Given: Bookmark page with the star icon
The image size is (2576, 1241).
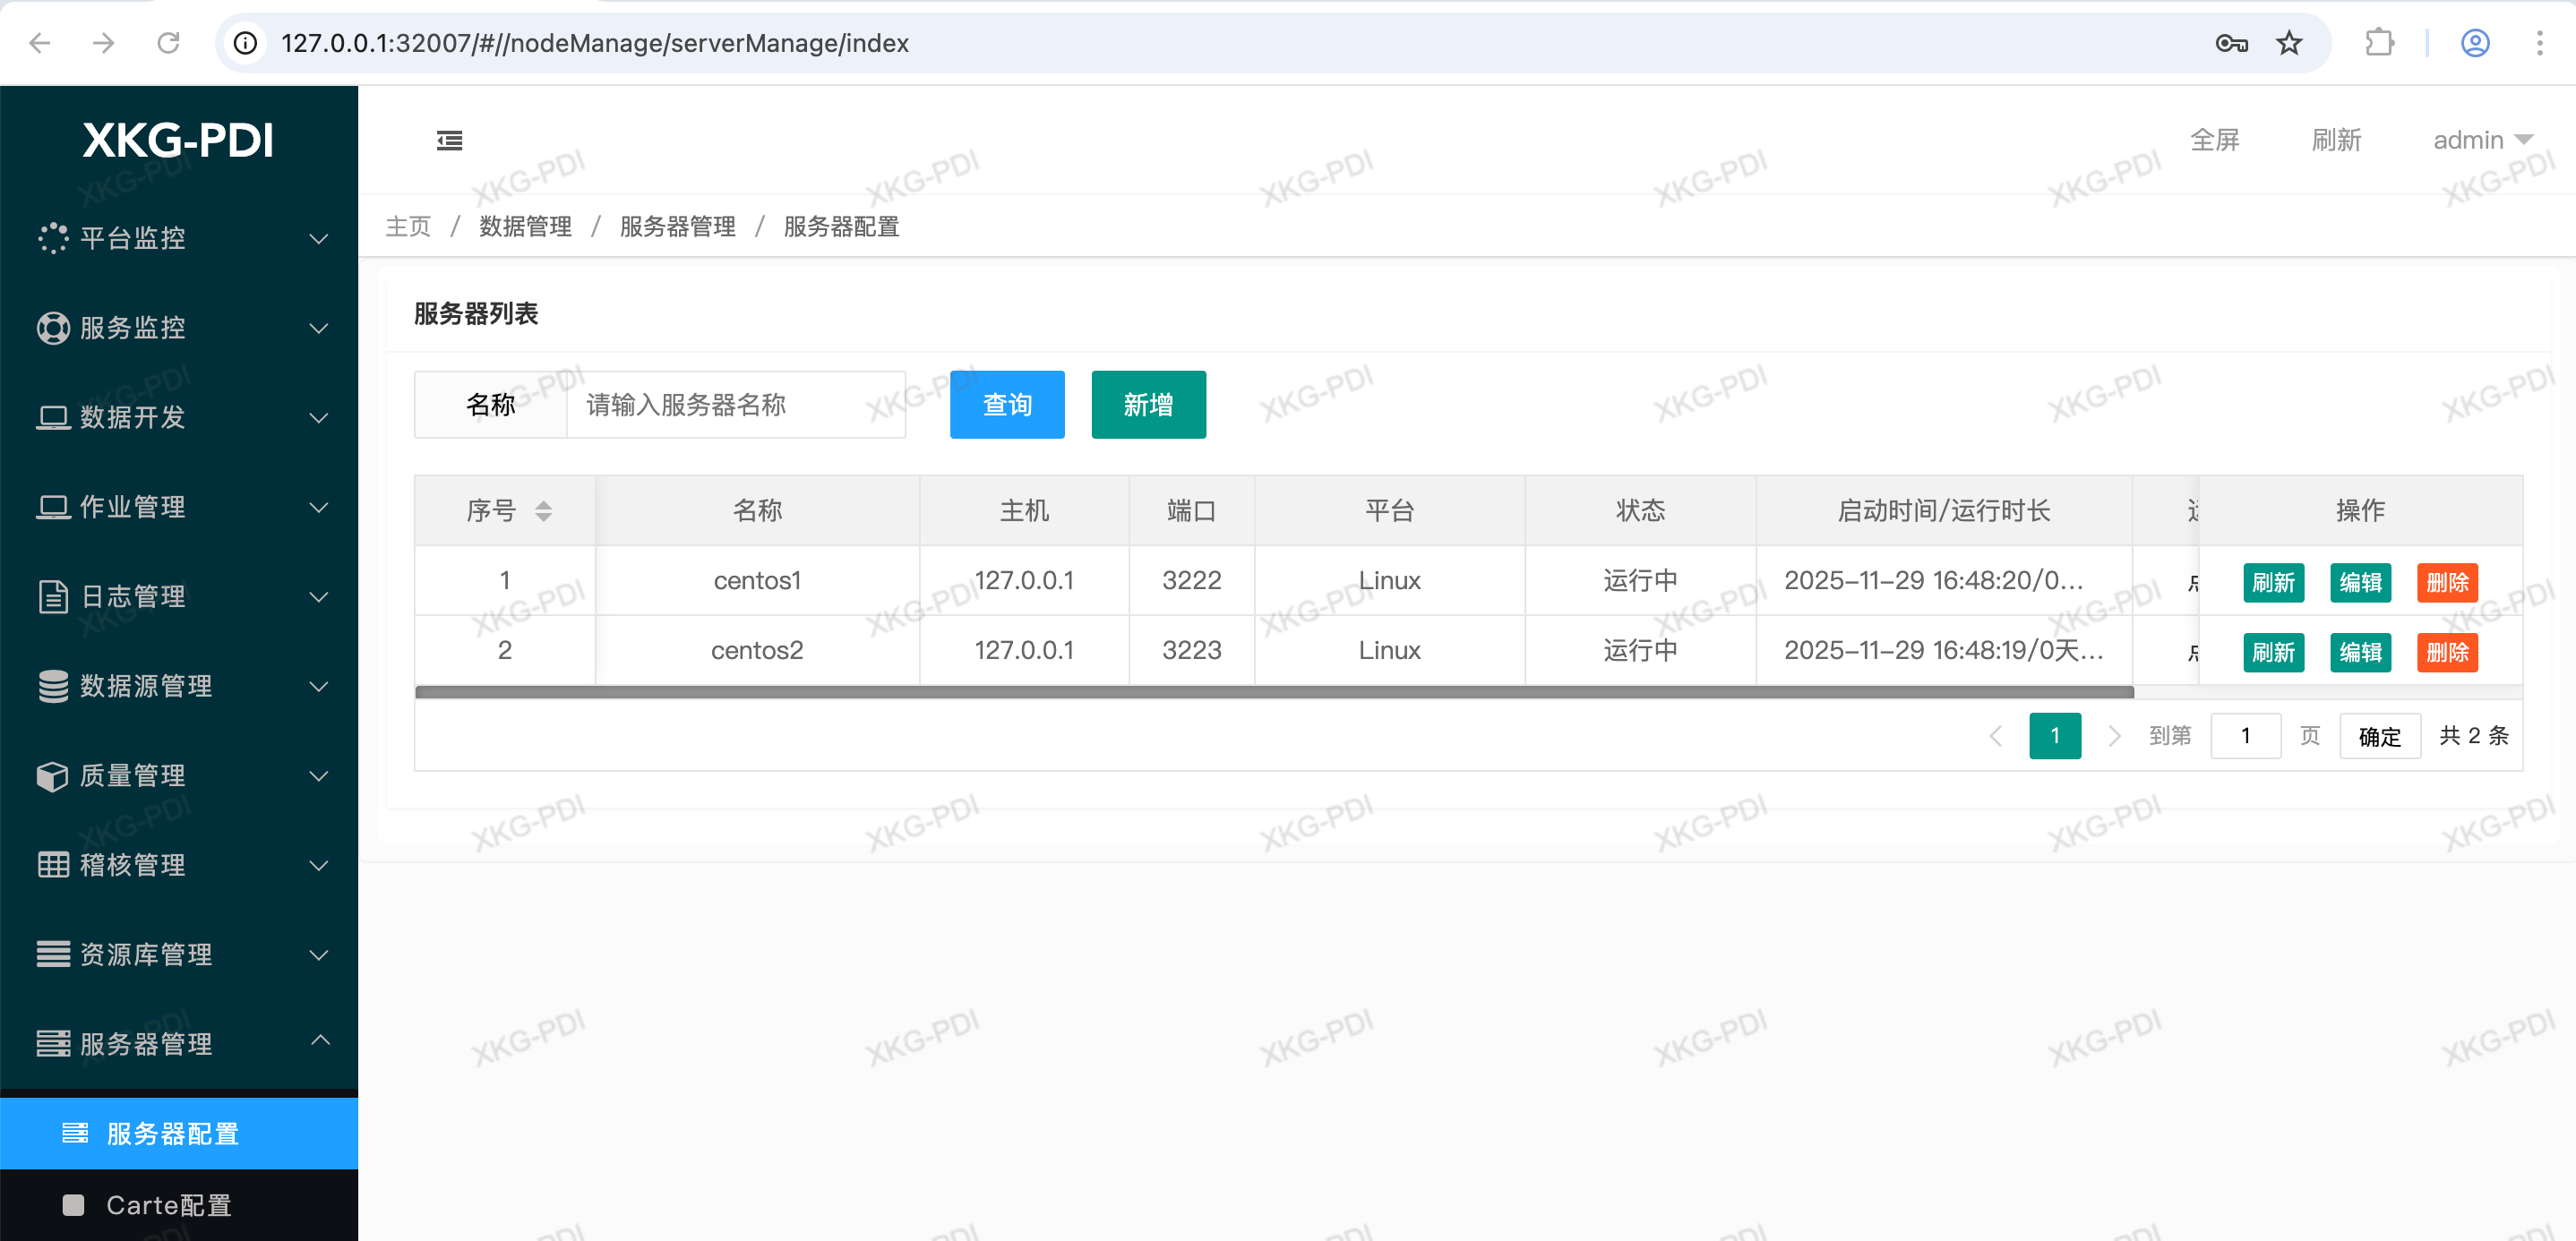Looking at the screenshot, I should 2289,43.
